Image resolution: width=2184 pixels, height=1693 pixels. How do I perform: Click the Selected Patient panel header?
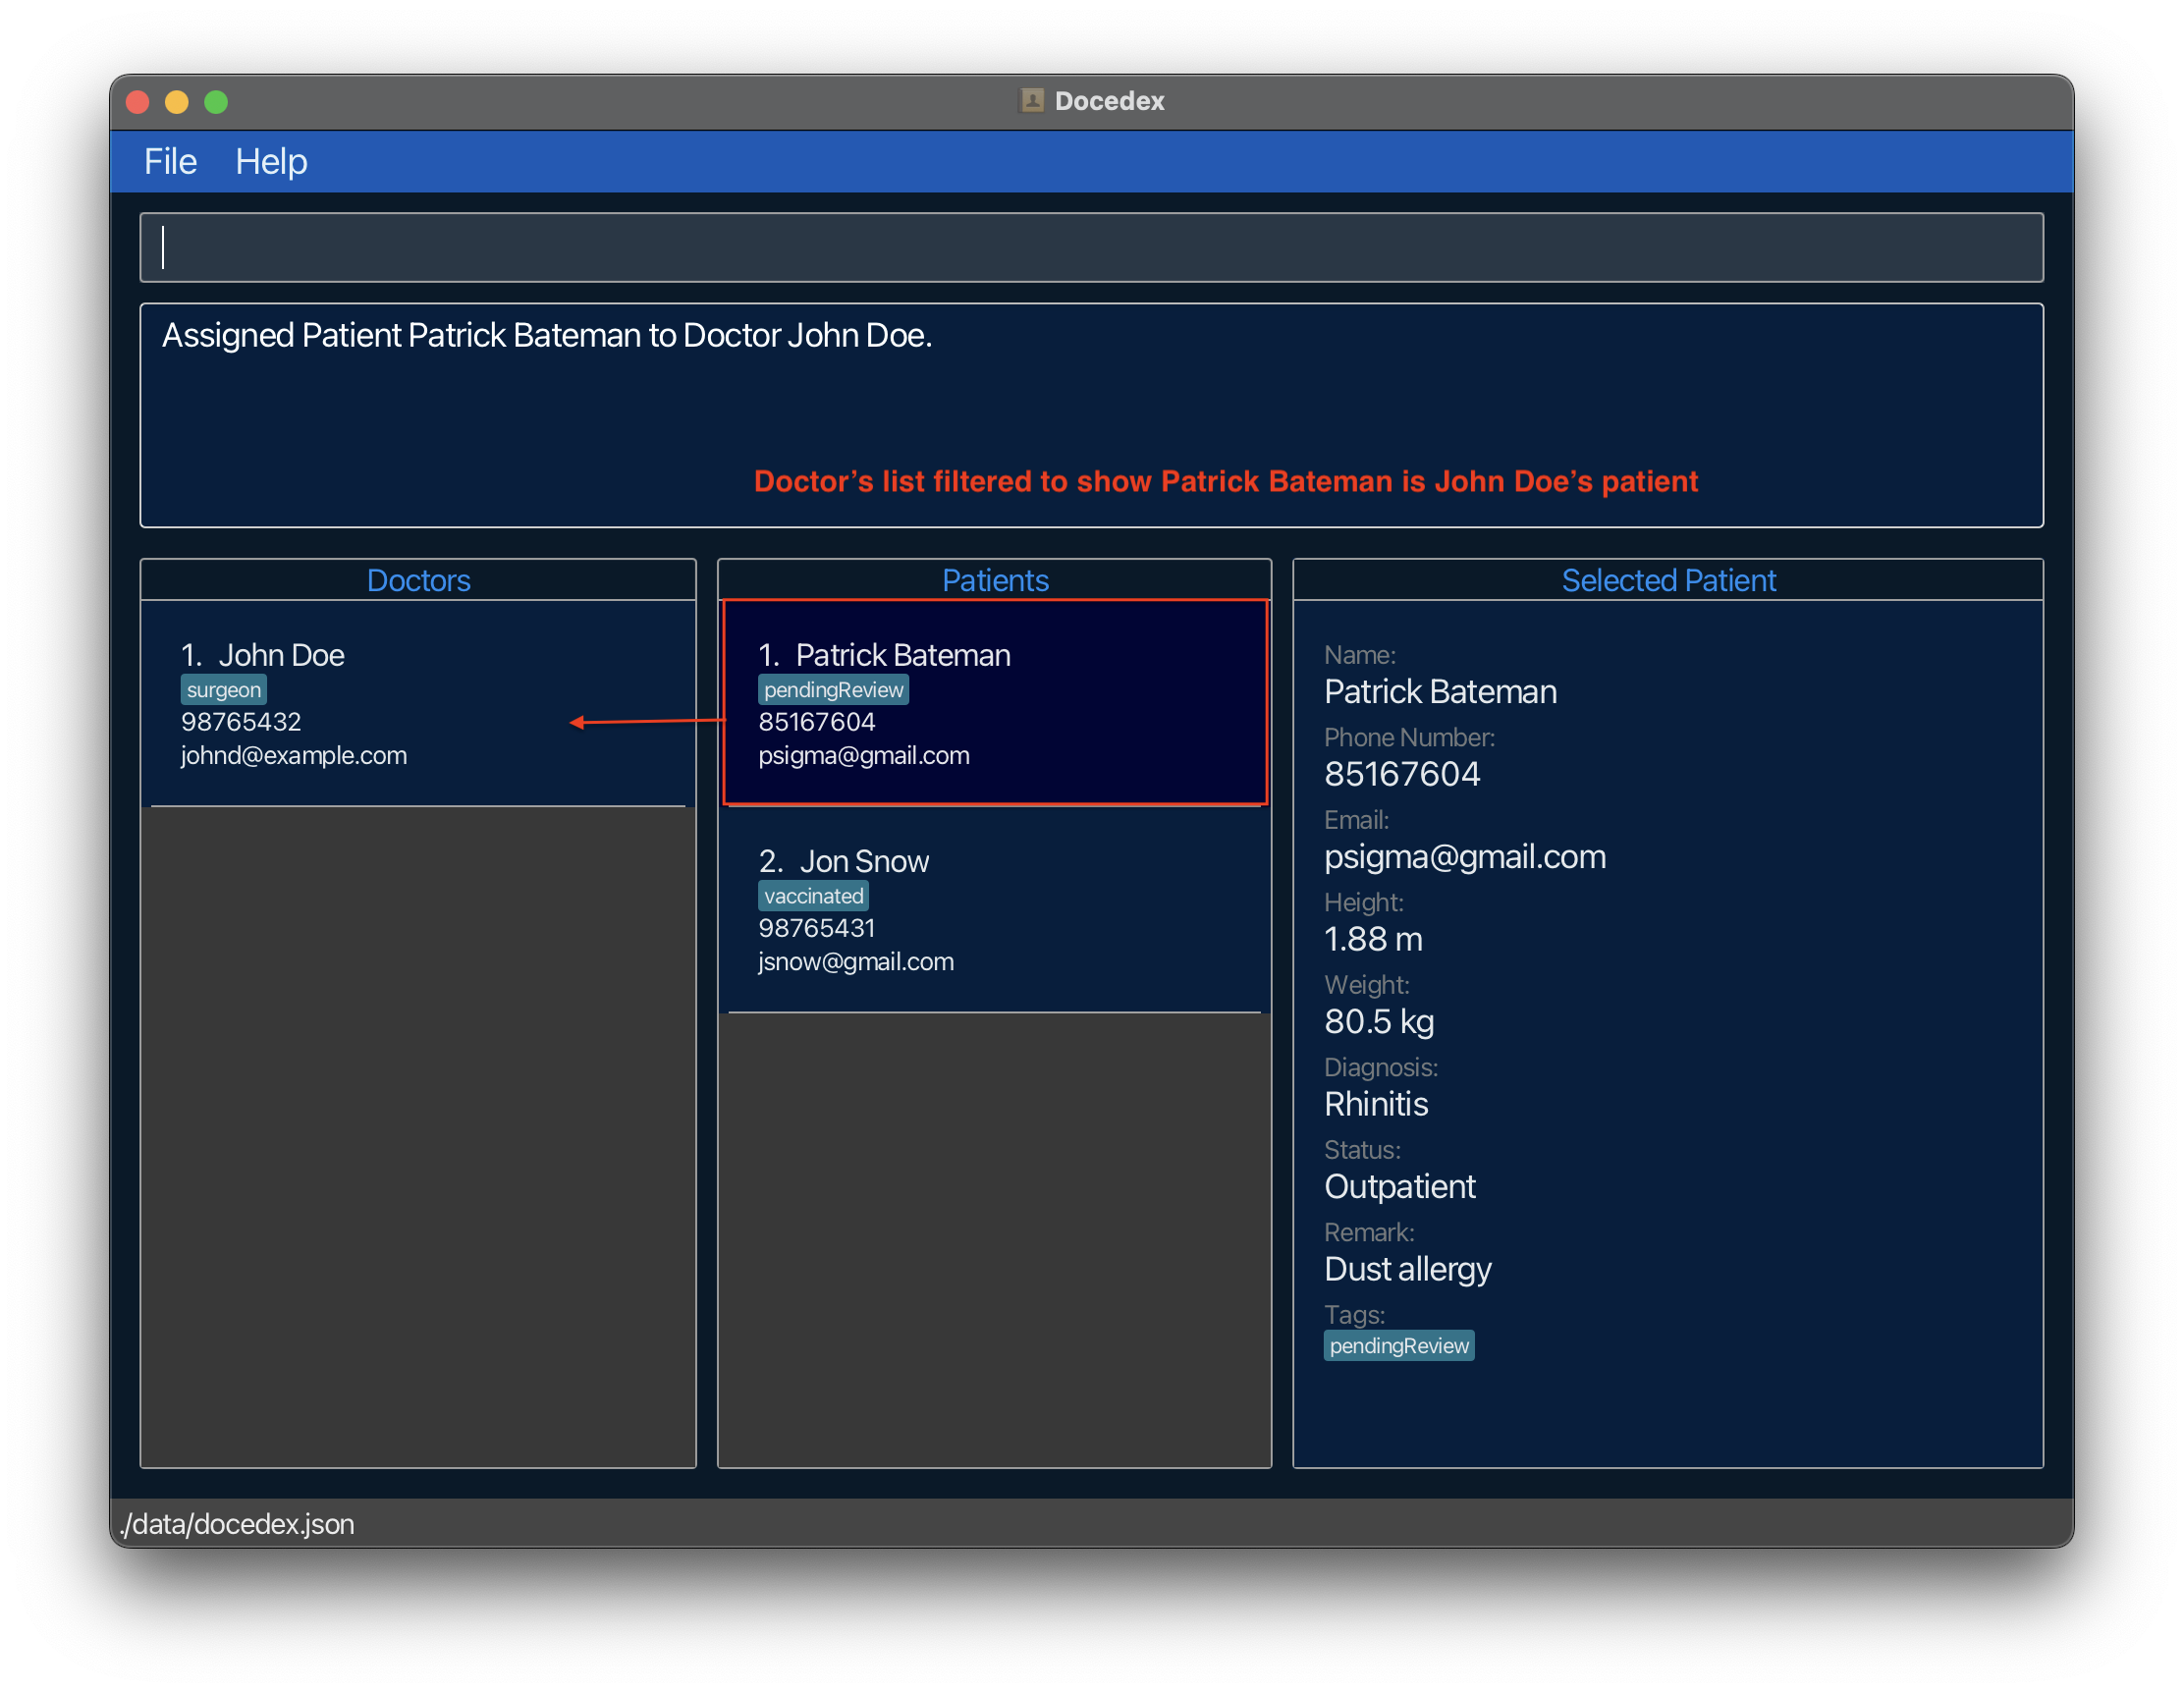pyautogui.click(x=1668, y=580)
